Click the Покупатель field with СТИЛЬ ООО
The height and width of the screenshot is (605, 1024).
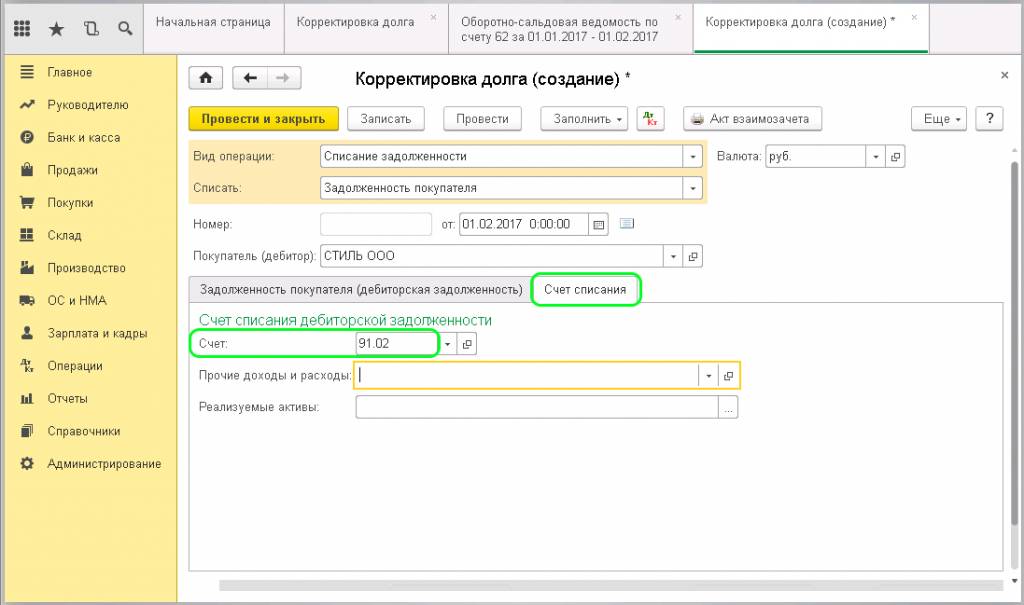pos(492,256)
